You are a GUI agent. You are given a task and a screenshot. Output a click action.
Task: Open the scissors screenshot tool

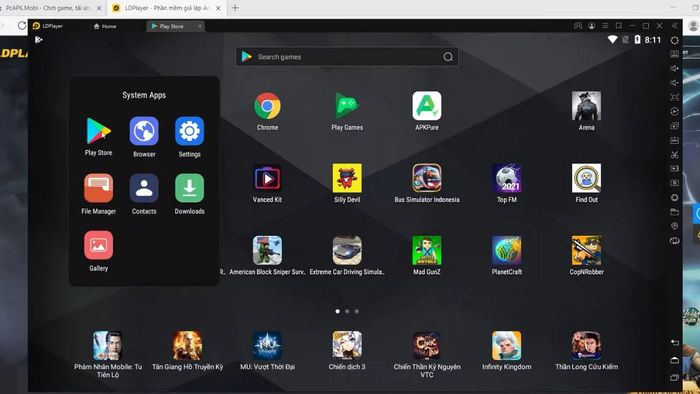(x=675, y=154)
